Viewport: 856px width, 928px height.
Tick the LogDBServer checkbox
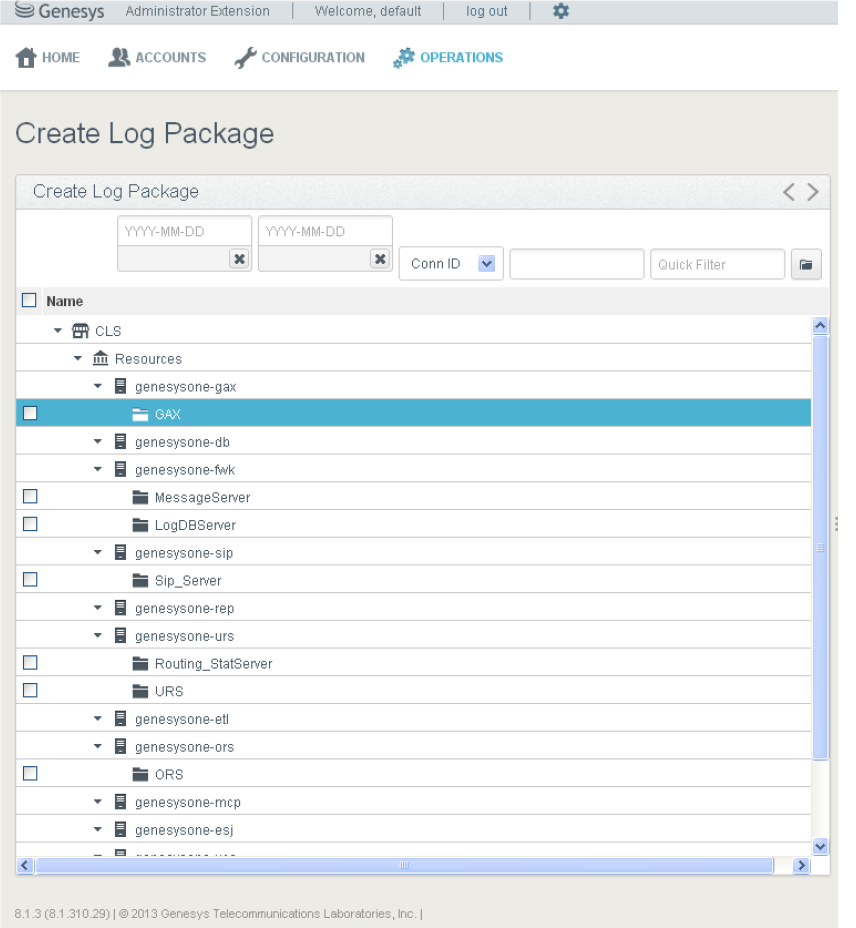point(30,524)
